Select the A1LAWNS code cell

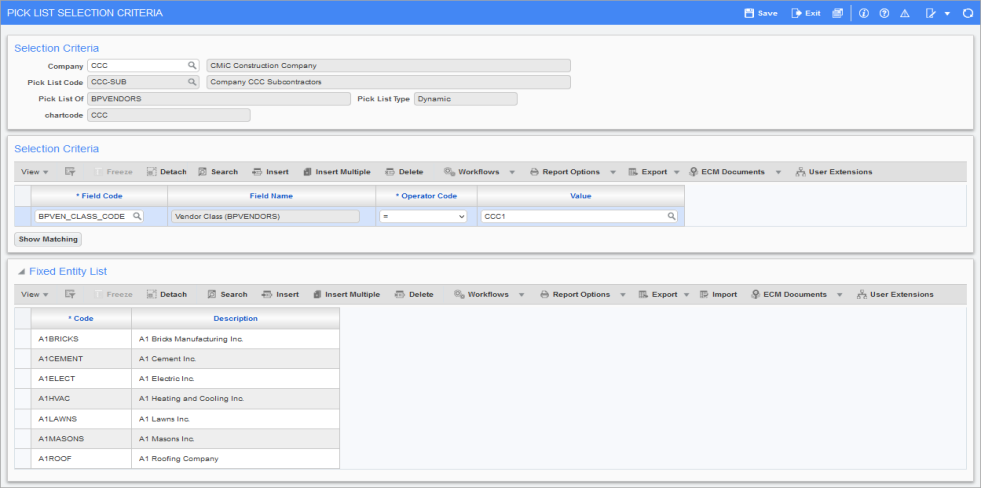81,419
